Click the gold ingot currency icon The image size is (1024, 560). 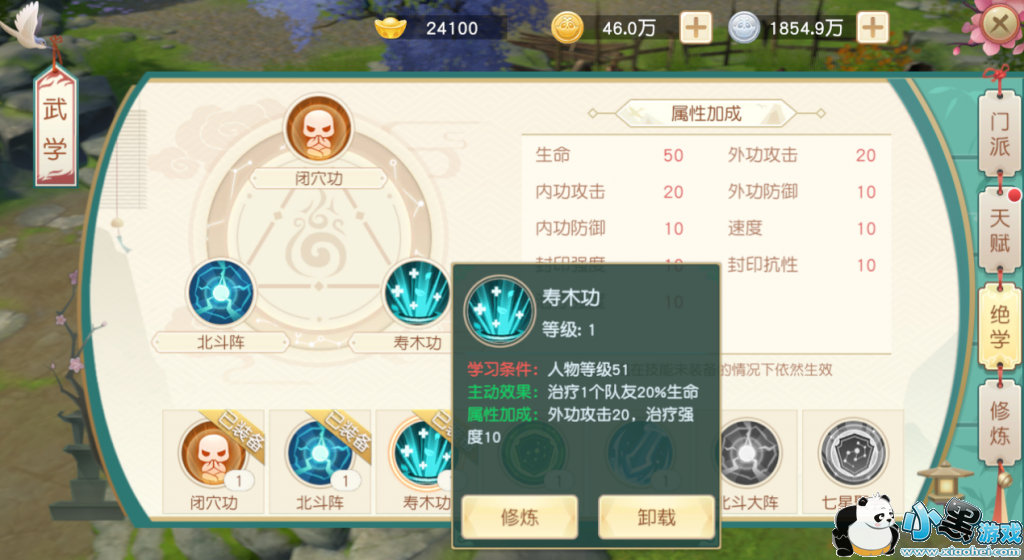click(391, 27)
